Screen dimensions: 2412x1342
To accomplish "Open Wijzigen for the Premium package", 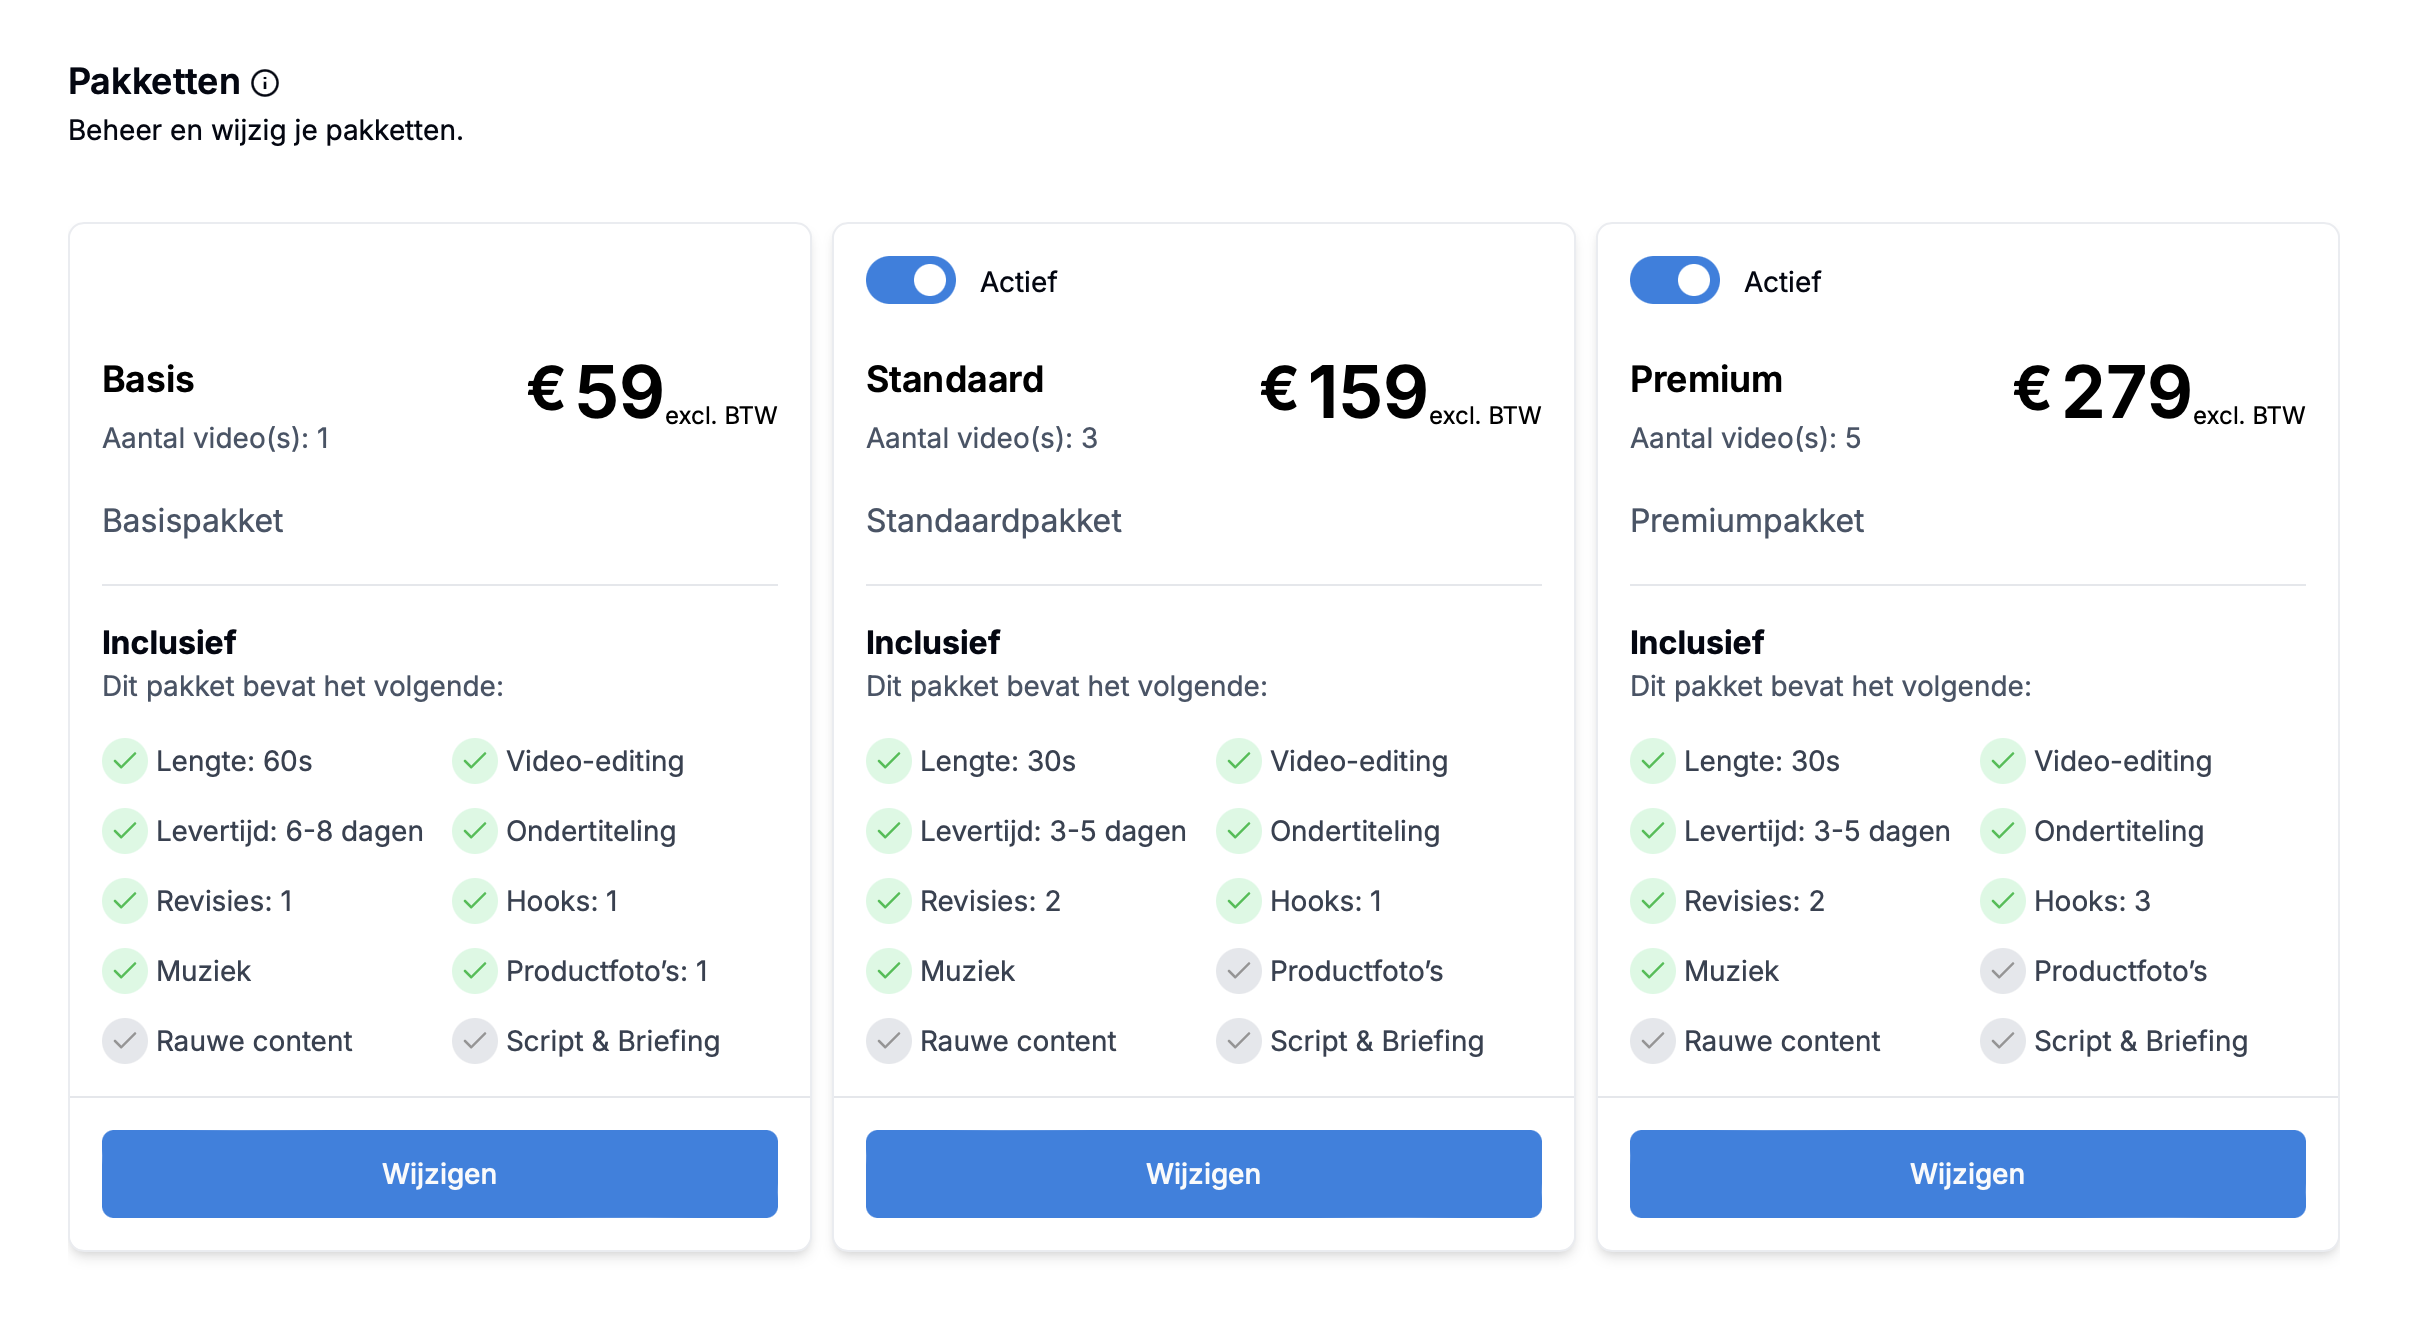I will (x=1968, y=1174).
